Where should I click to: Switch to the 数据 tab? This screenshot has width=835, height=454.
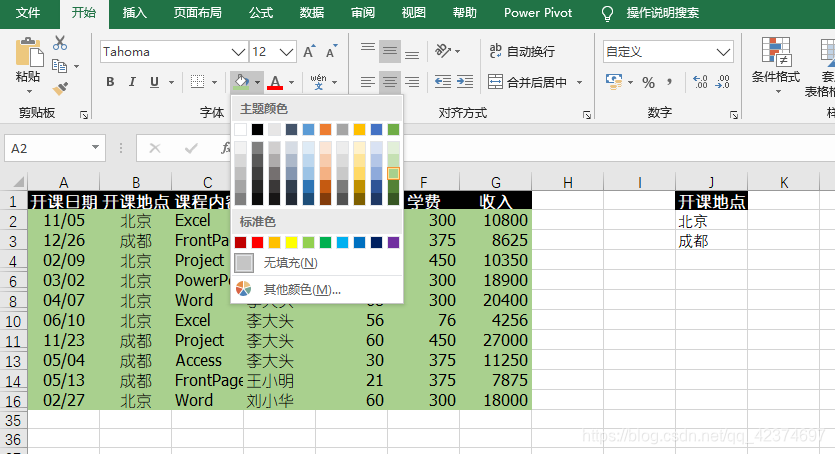pos(312,13)
